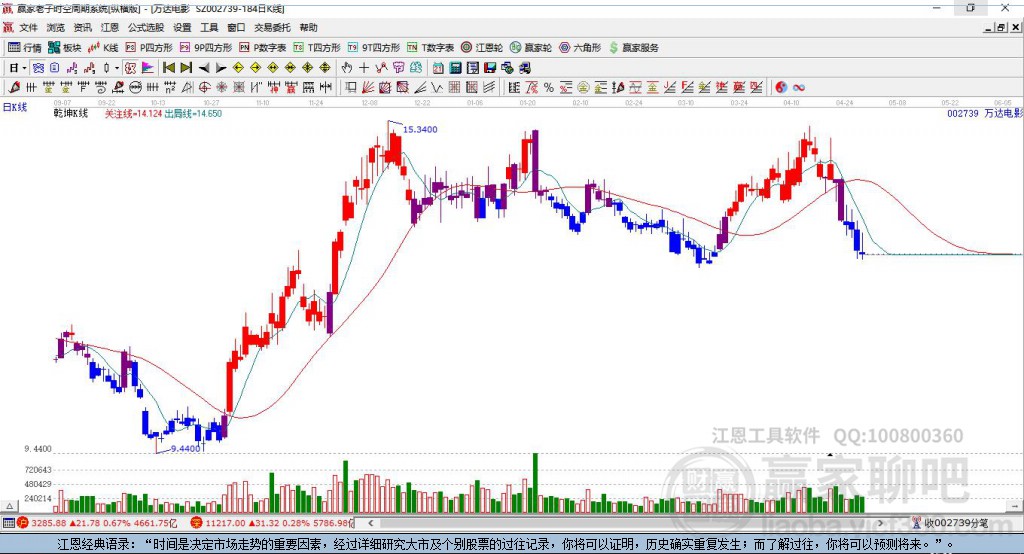Click the yin-yang Taiji icon

click(x=781, y=88)
